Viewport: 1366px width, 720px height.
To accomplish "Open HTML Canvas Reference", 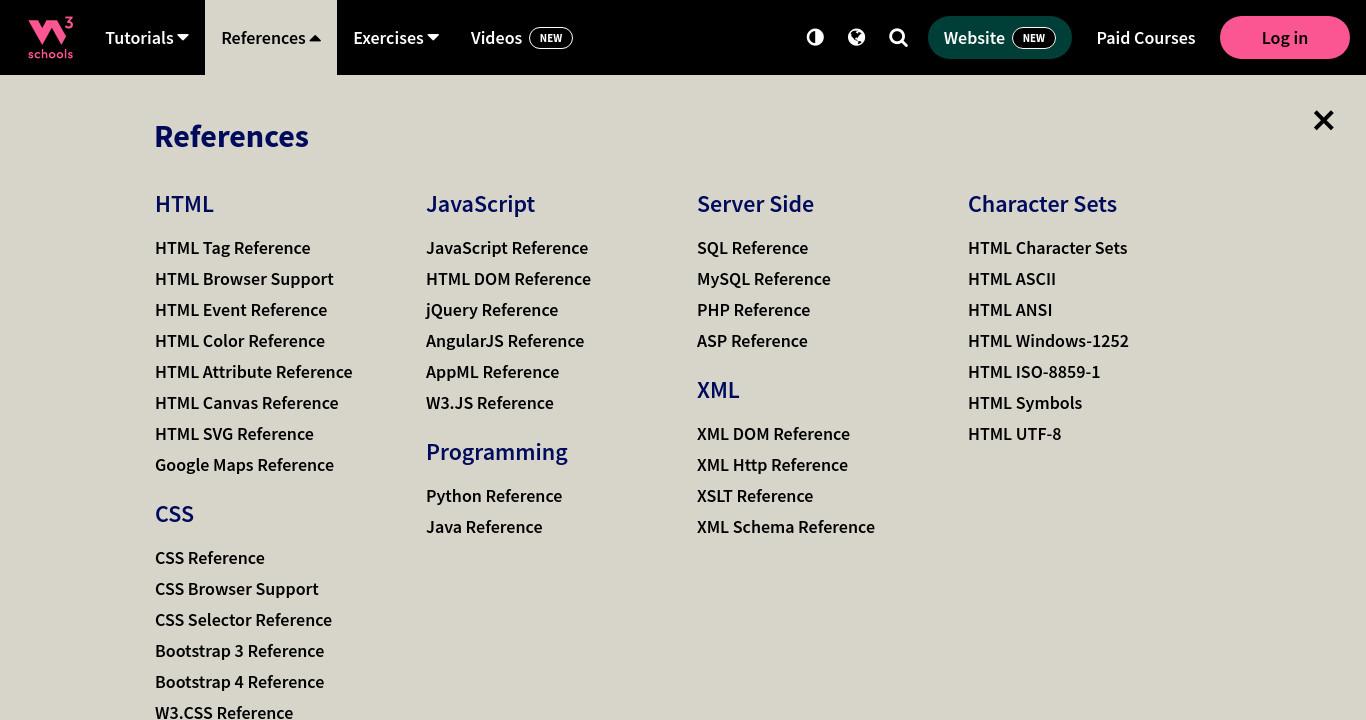I will 246,402.
